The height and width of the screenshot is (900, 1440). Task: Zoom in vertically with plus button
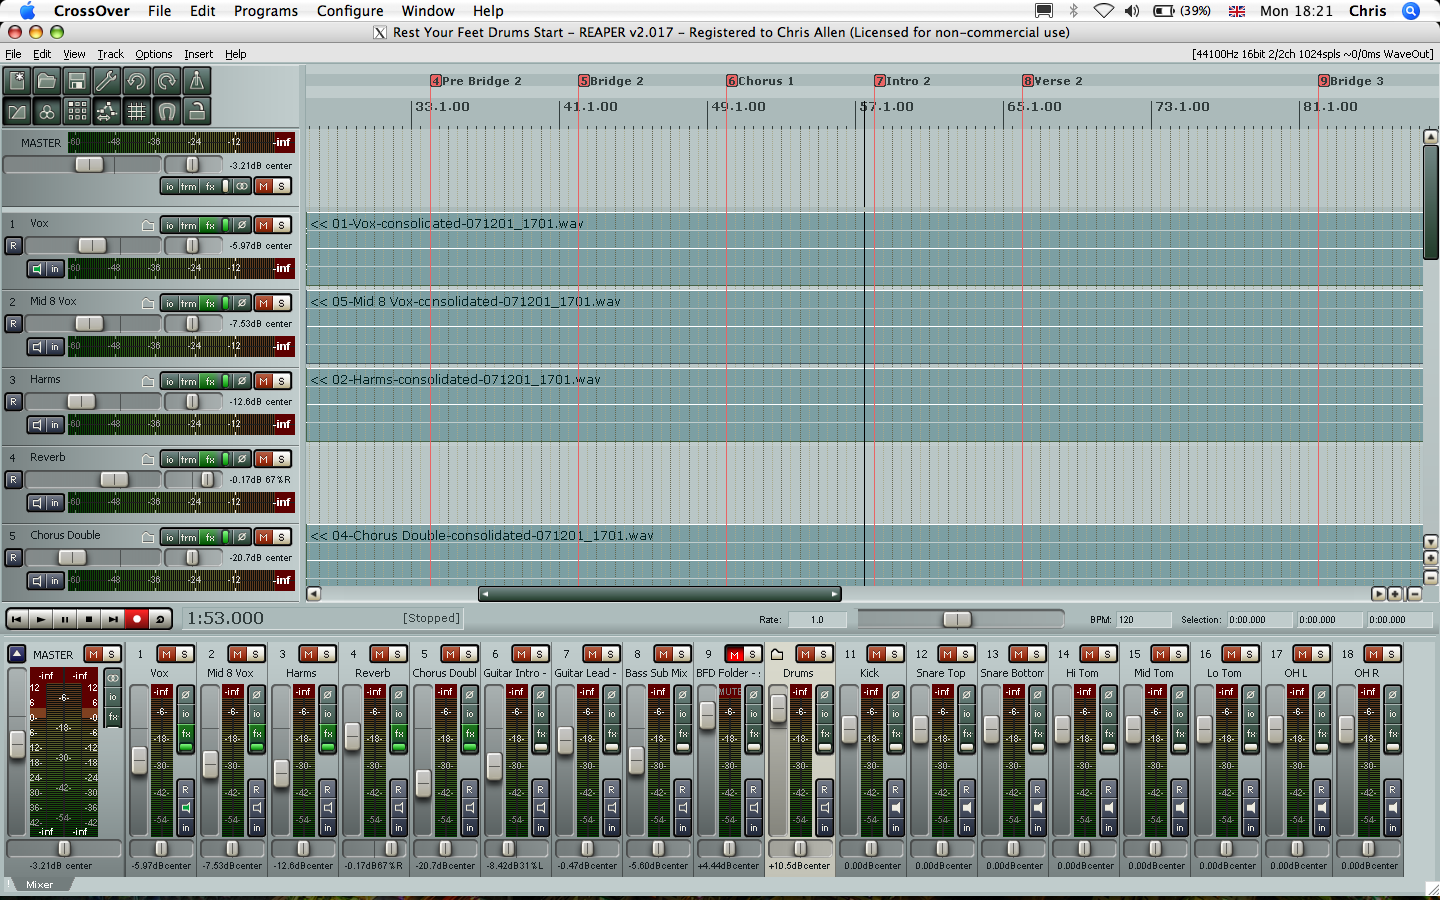pos(1431,559)
